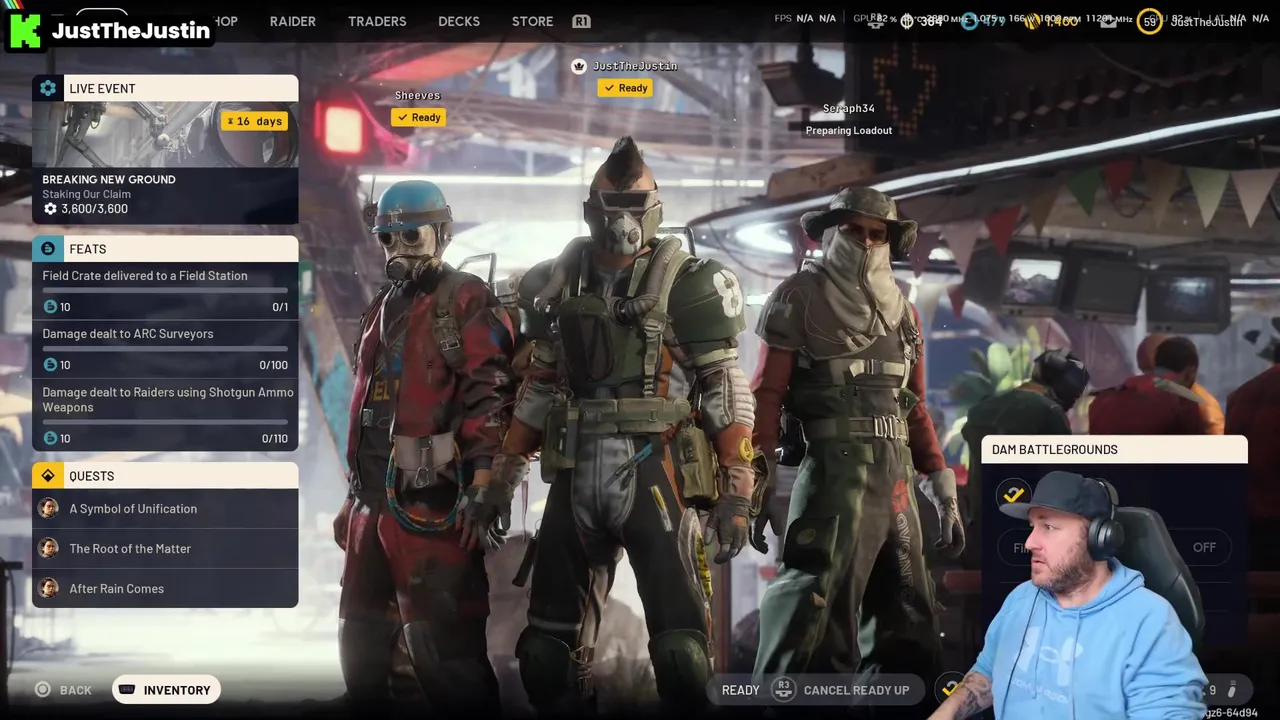Click the yellow striped coin currency icon
The height and width of the screenshot is (720, 1280).
pyautogui.click(x=1032, y=21)
